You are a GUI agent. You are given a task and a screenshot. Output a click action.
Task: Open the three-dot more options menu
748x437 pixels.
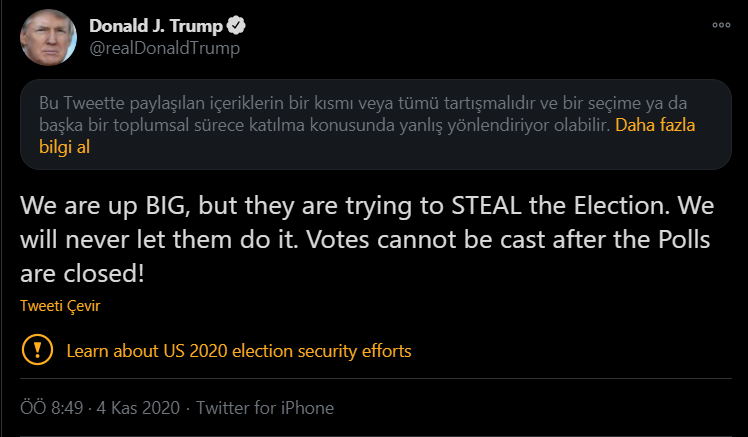721,24
